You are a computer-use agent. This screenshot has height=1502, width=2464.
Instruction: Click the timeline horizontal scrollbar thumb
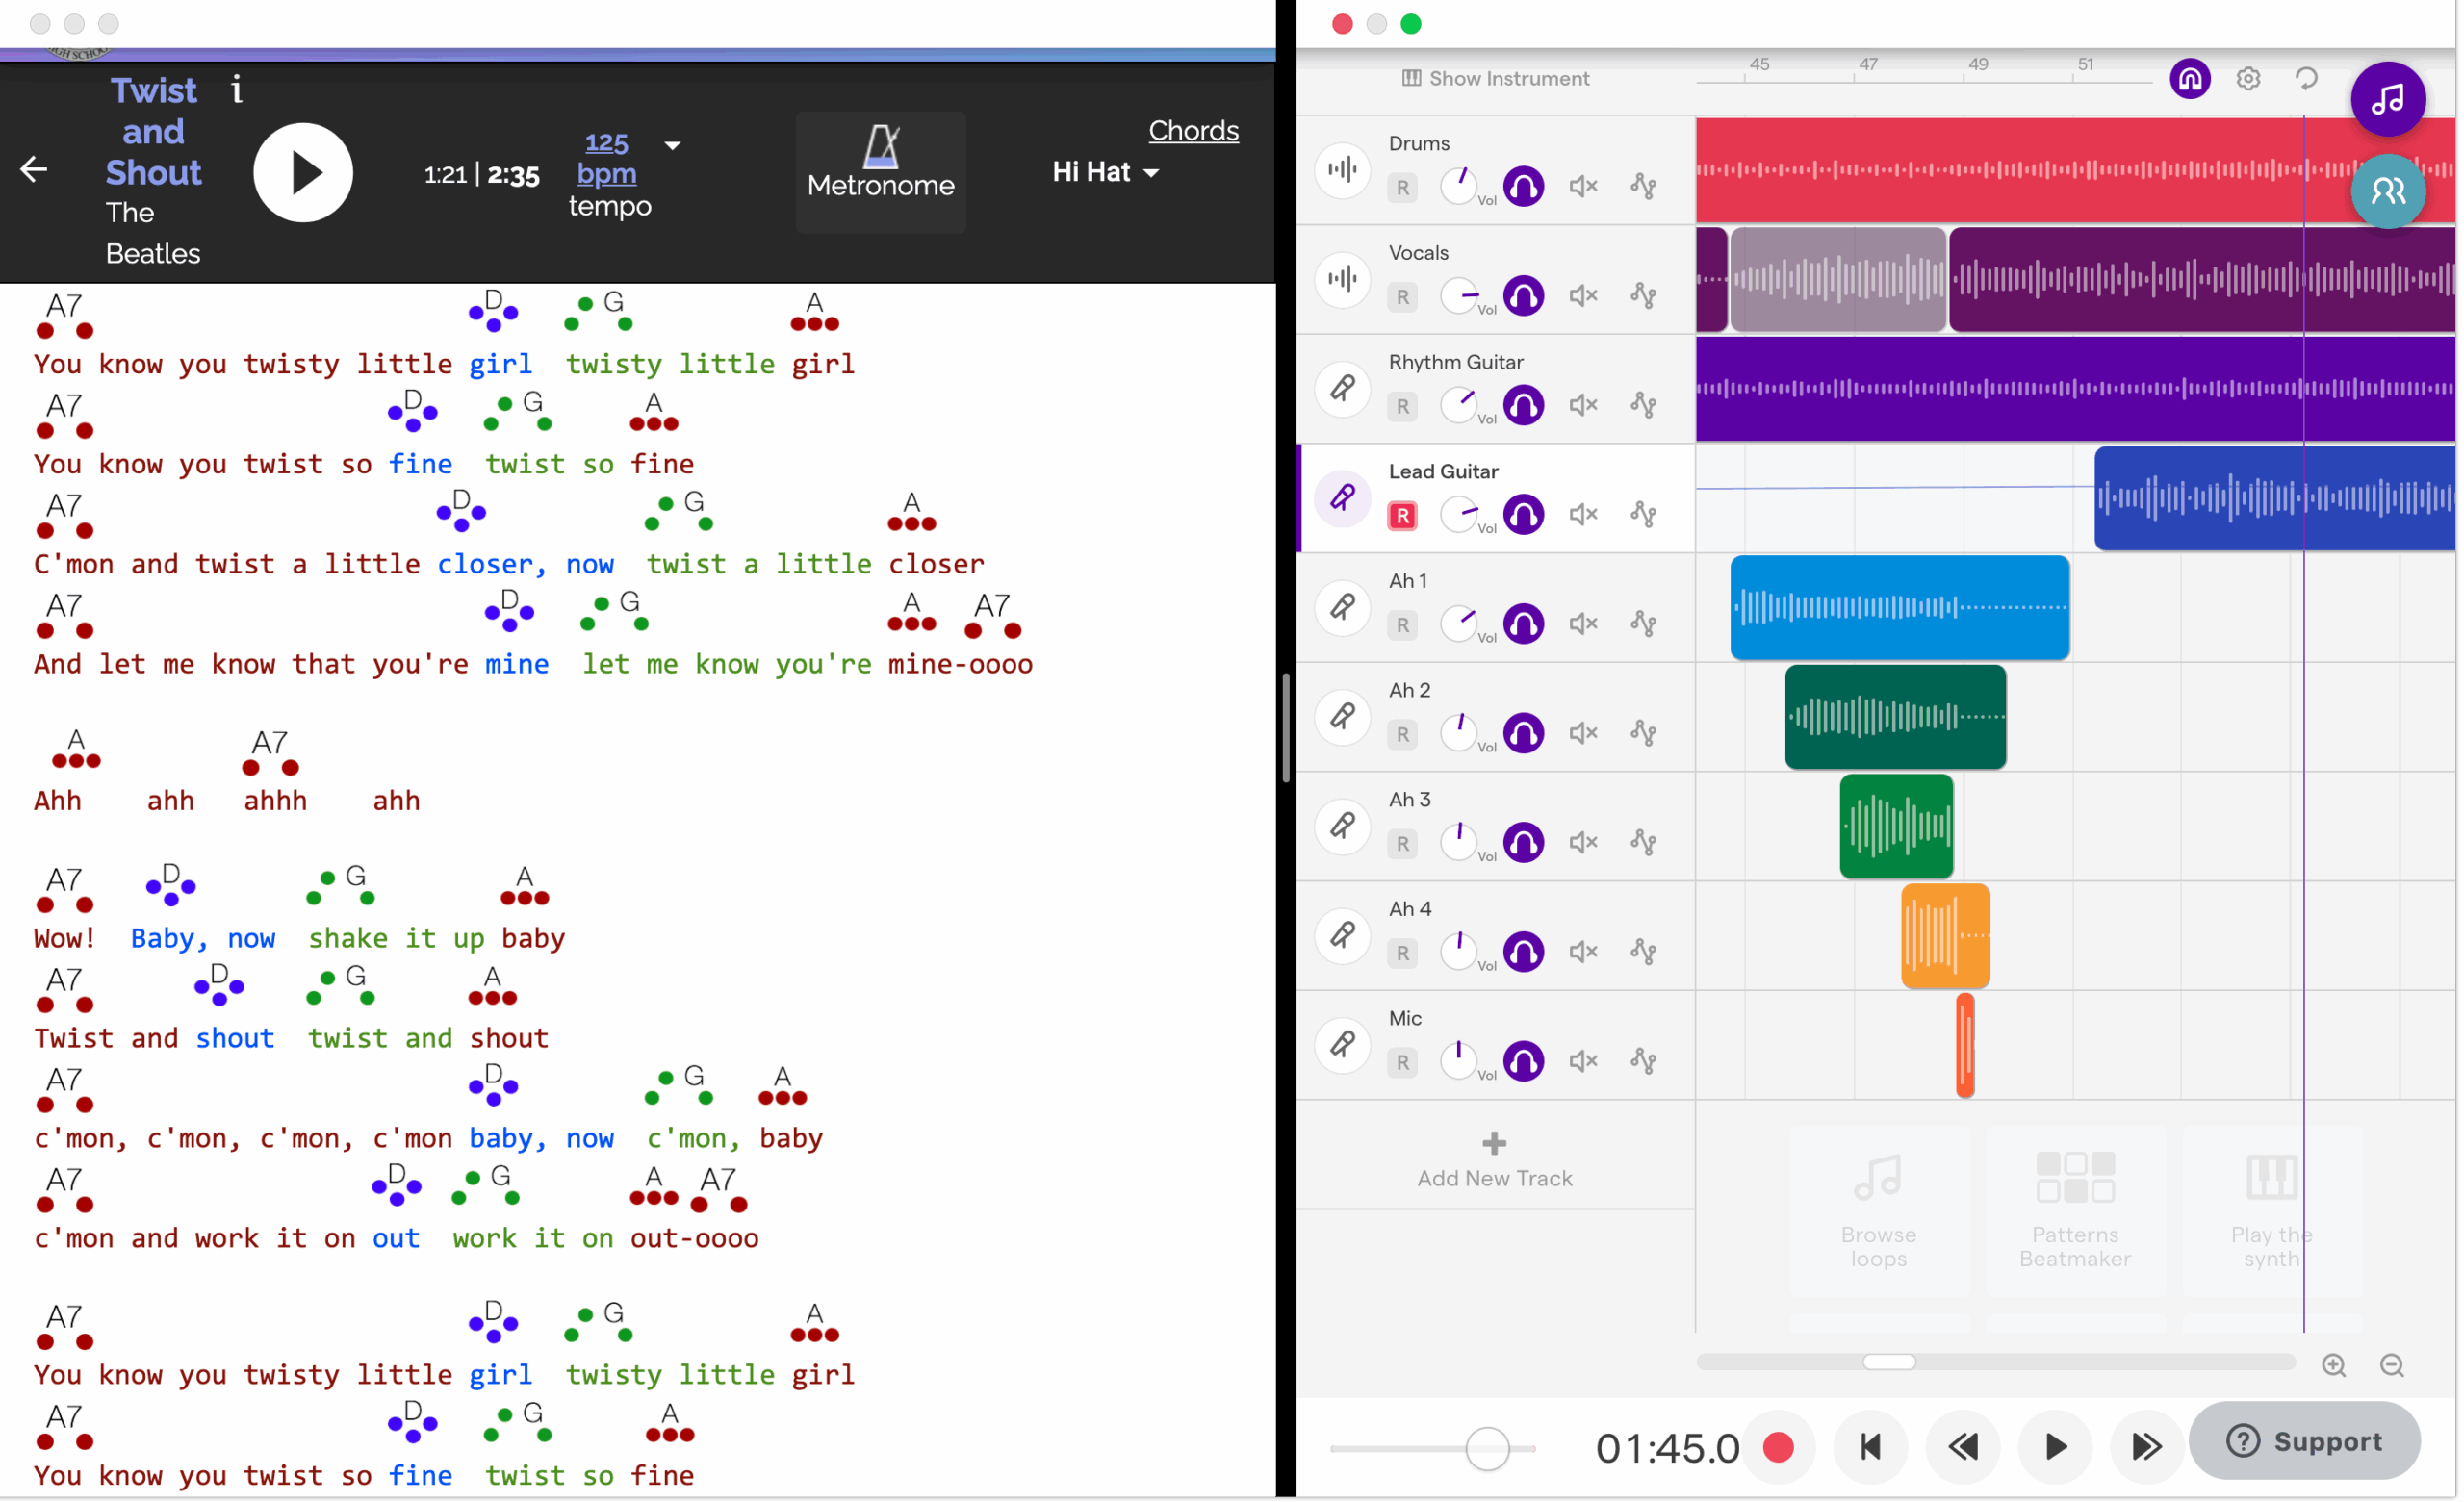tap(1889, 1362)
